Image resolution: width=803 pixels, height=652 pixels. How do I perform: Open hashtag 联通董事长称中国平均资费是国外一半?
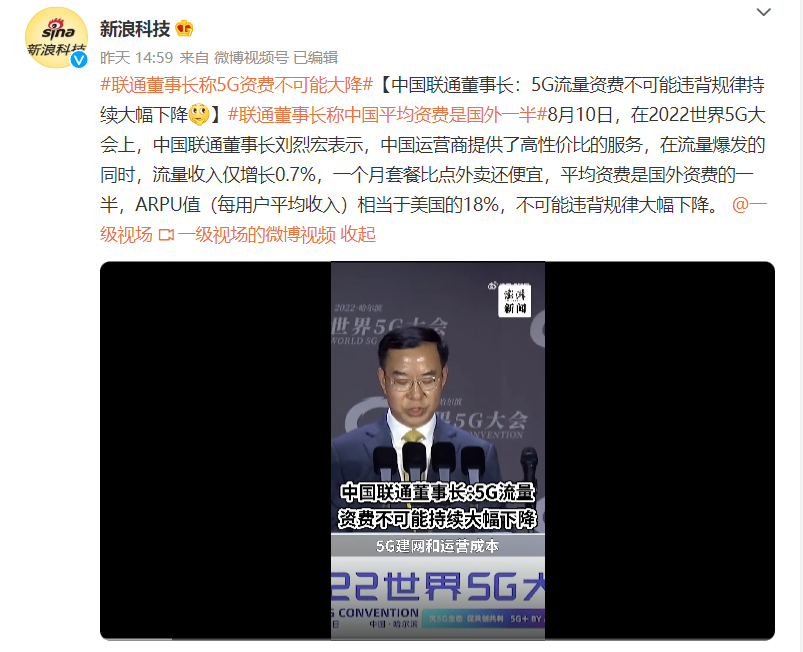pyautogui.click(x=388, y=115)
